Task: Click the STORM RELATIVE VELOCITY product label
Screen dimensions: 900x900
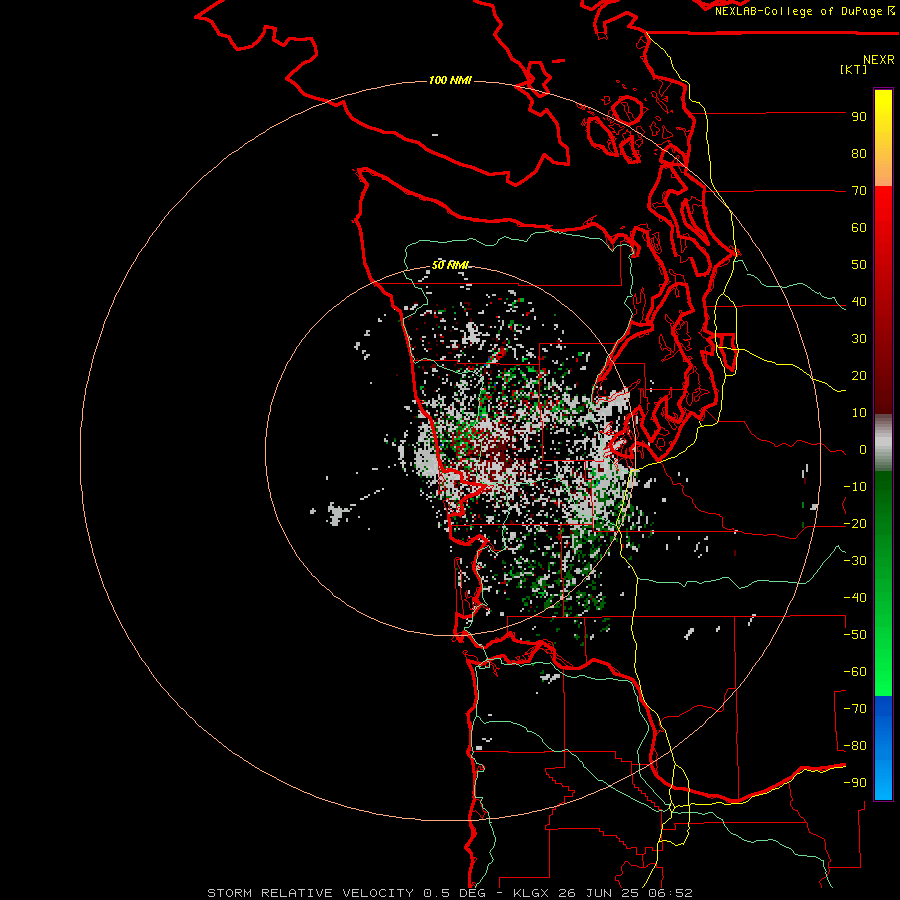Action: click(311, 893)
